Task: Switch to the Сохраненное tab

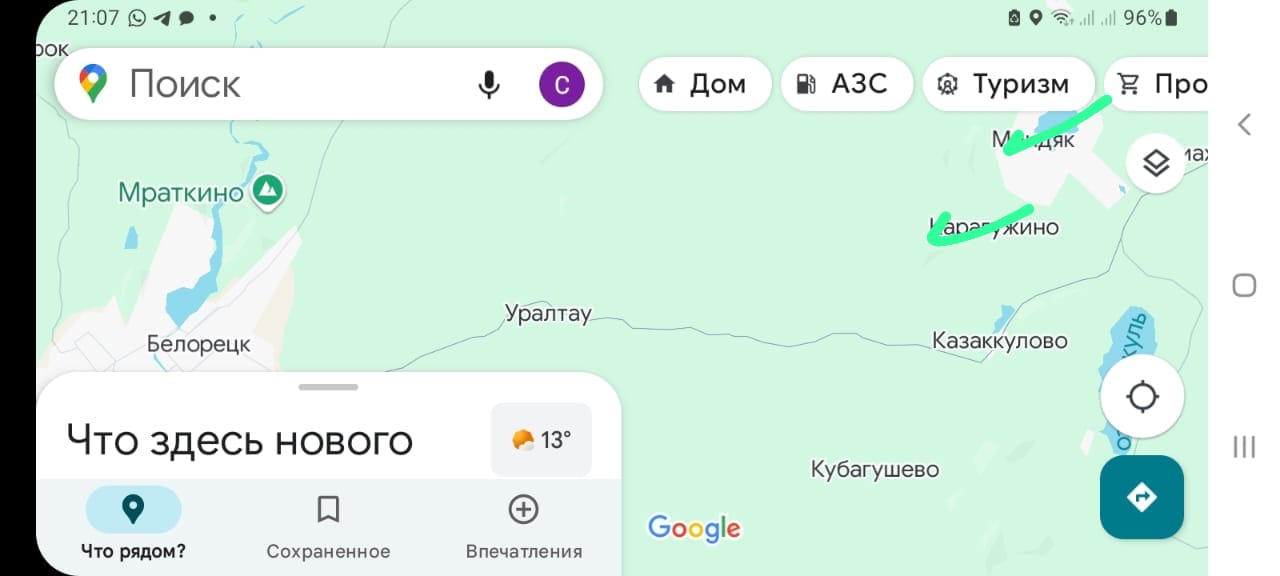Action: [x=328, y=526]
